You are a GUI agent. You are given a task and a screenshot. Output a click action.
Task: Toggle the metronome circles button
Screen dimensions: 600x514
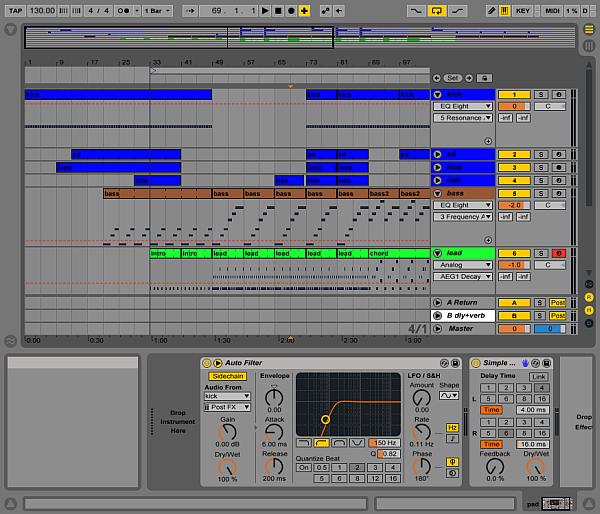point(123,11)
